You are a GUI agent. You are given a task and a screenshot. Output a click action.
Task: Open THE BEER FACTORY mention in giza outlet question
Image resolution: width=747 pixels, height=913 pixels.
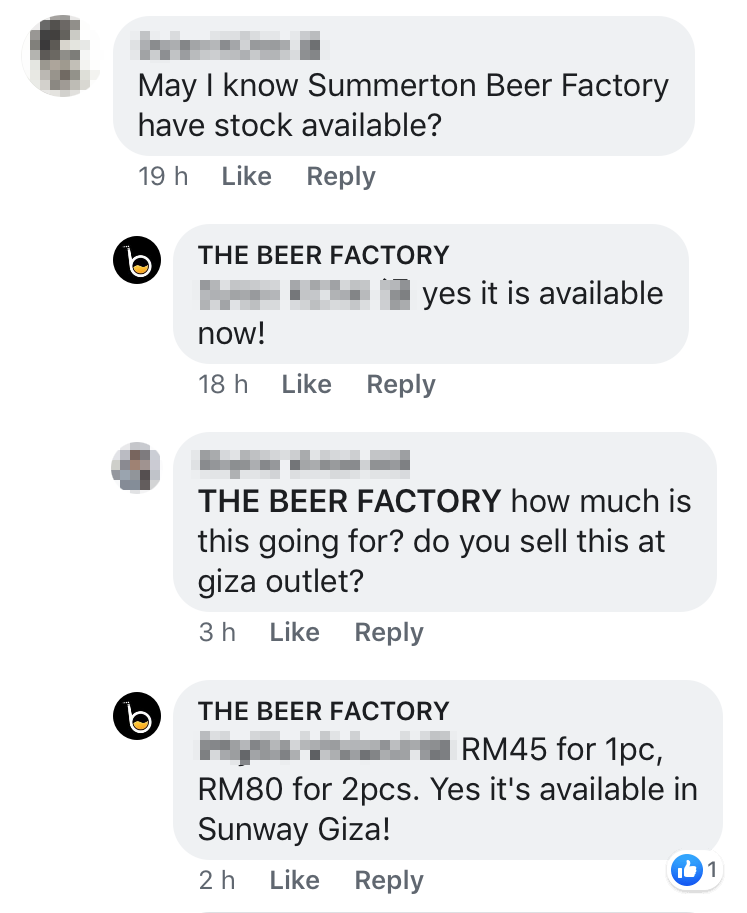pyautogui.click(x=349, y=501)
